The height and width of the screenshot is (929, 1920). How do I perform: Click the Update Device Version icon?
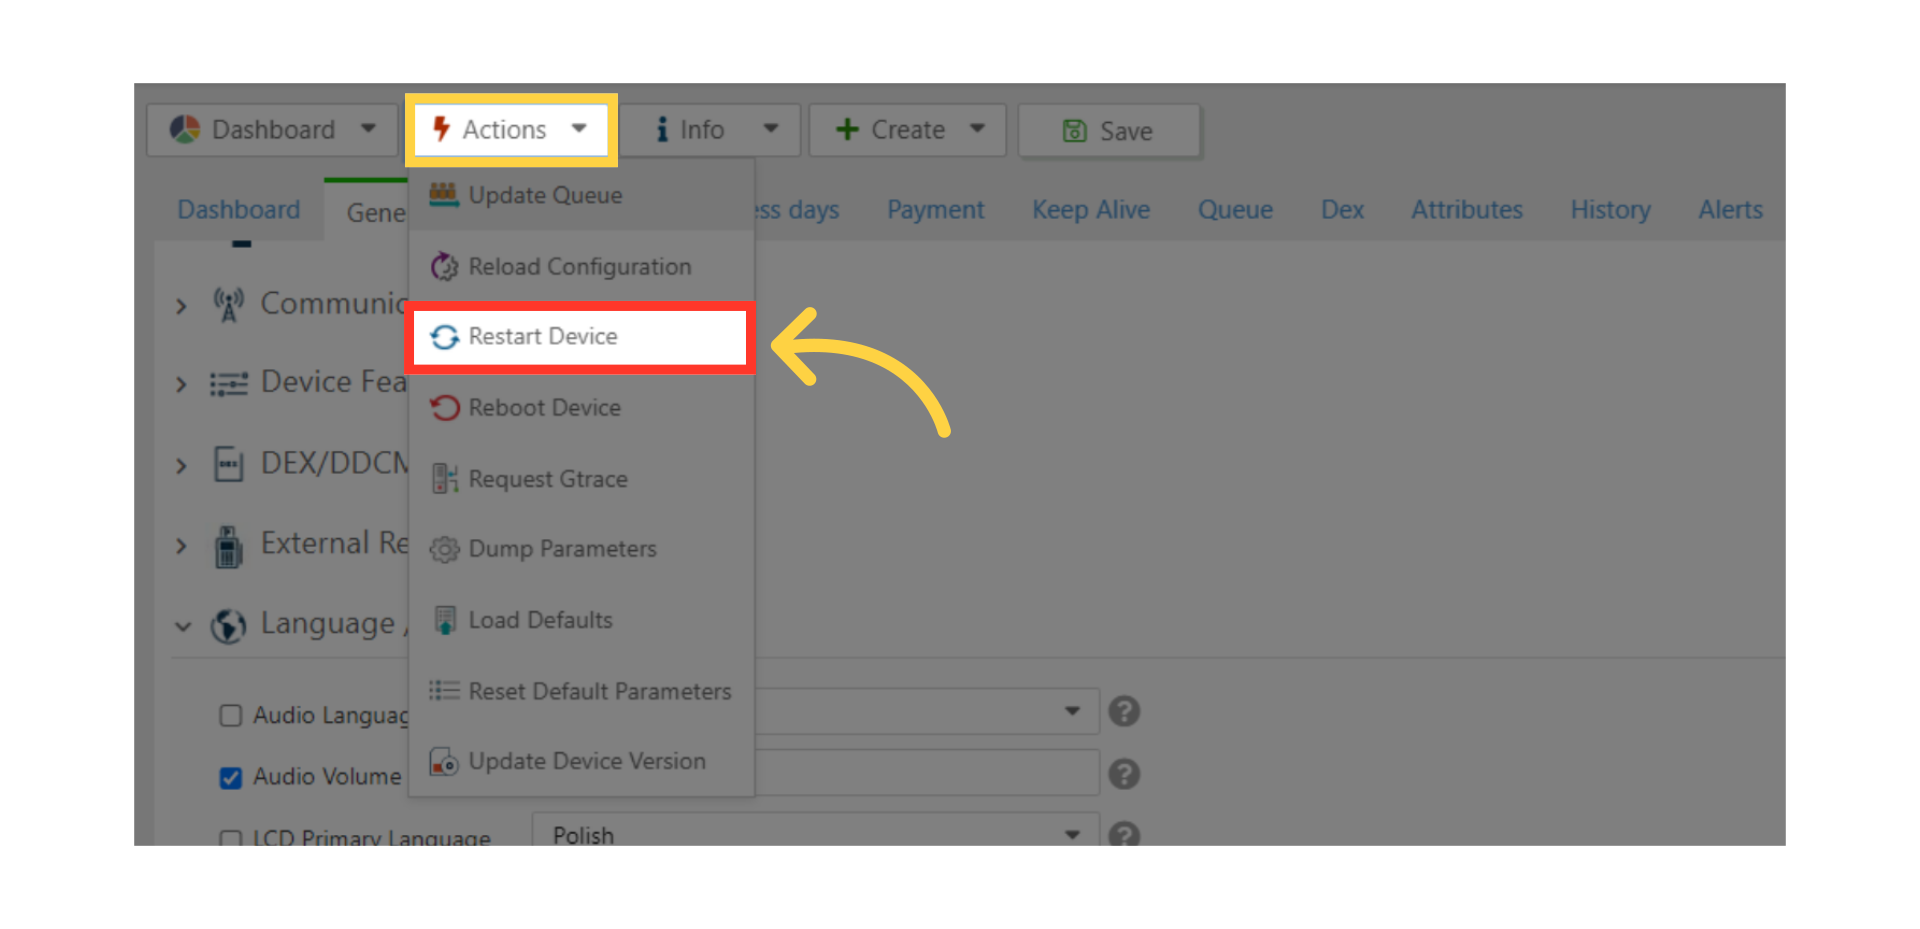(x=444, y=762)
